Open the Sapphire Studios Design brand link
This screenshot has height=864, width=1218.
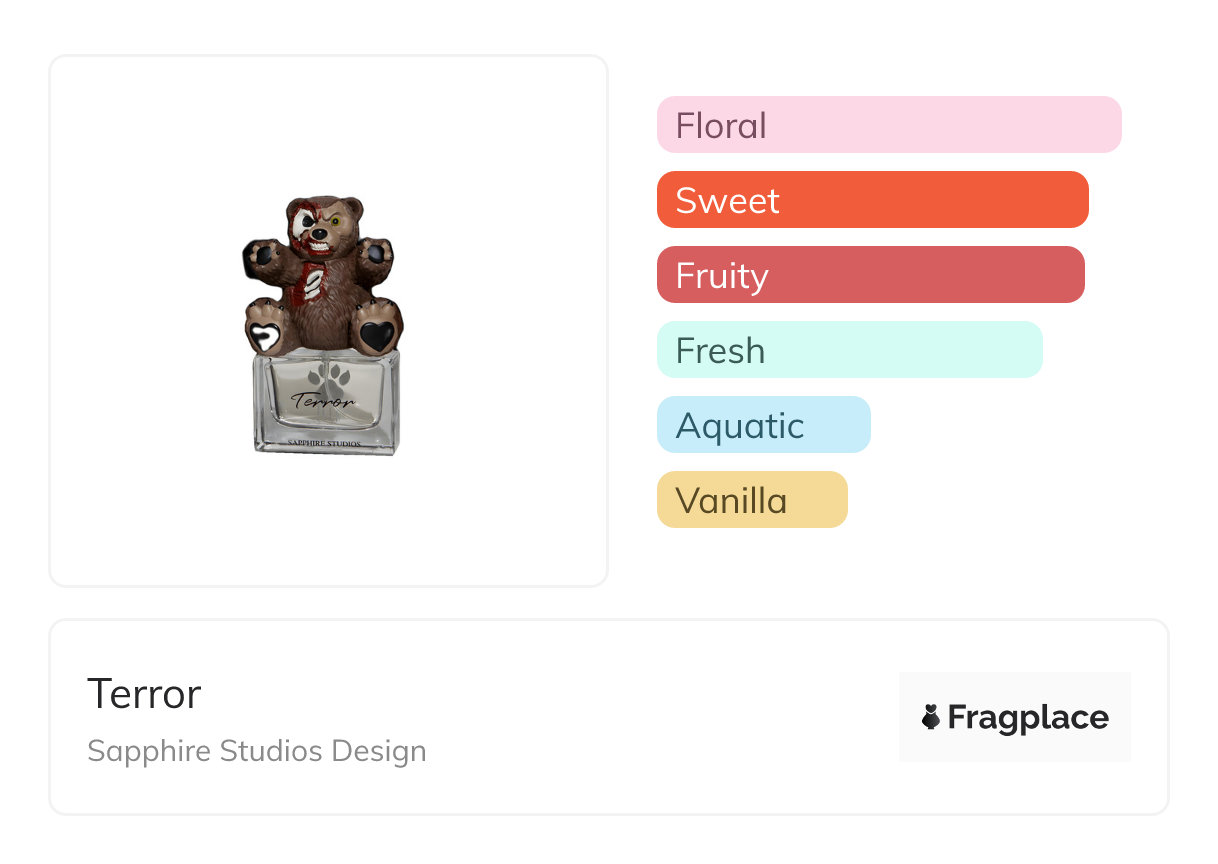coord(256,751)
